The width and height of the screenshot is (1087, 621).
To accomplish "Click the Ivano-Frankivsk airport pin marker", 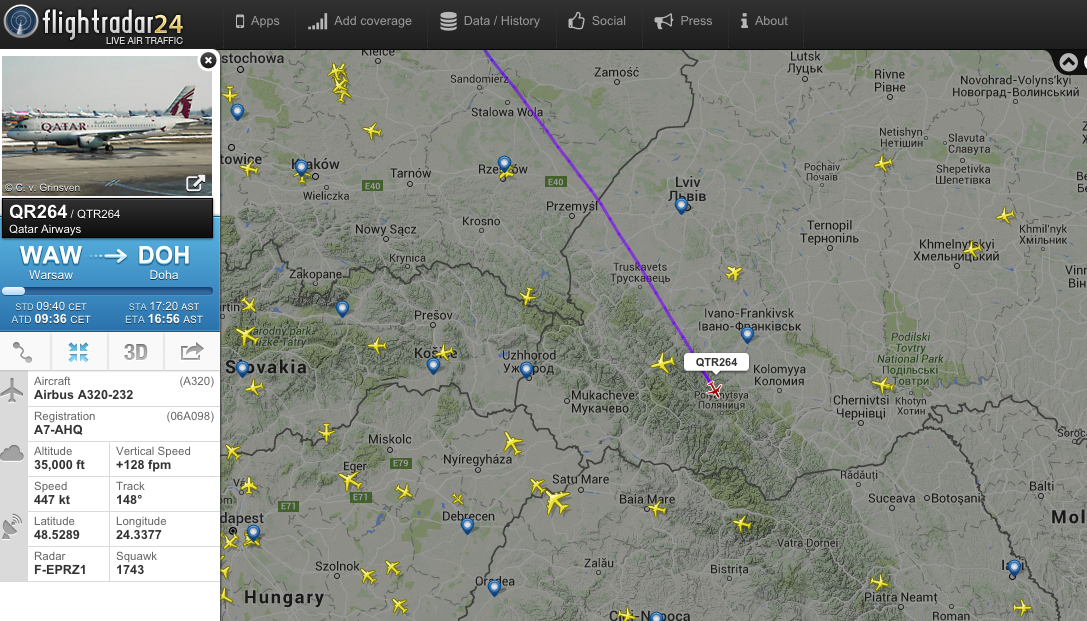I will pos(747,335).
